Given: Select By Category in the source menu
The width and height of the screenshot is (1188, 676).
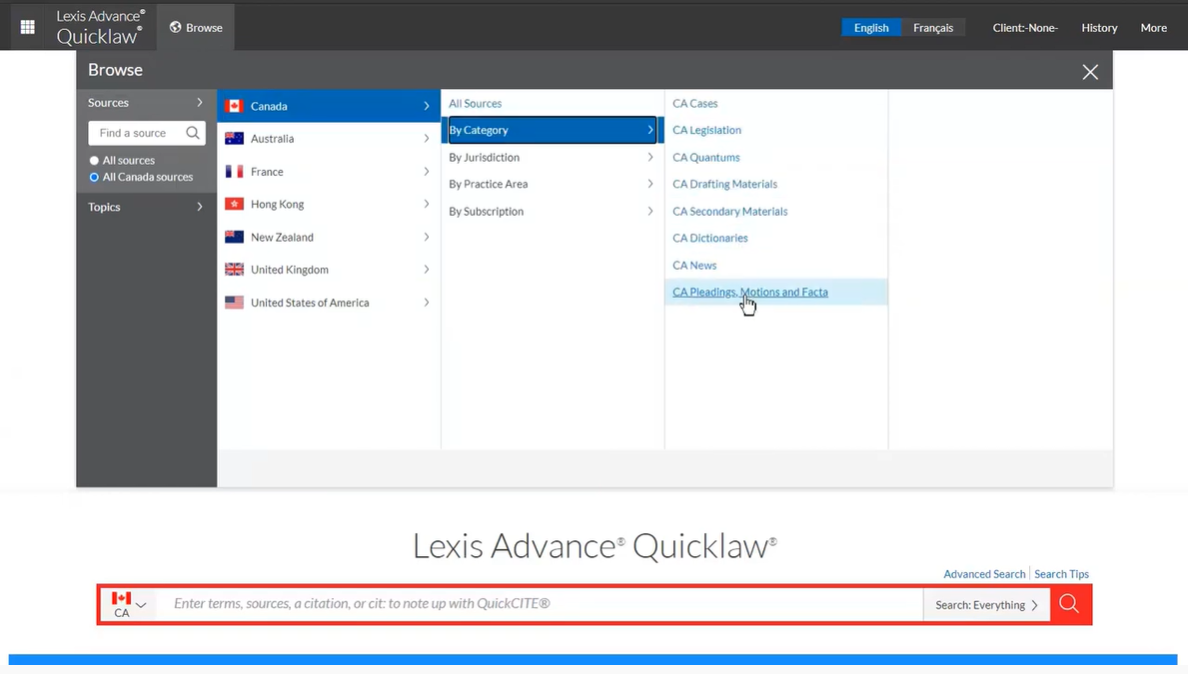Looking at the screenshot, I should click(x=552, y=130).
